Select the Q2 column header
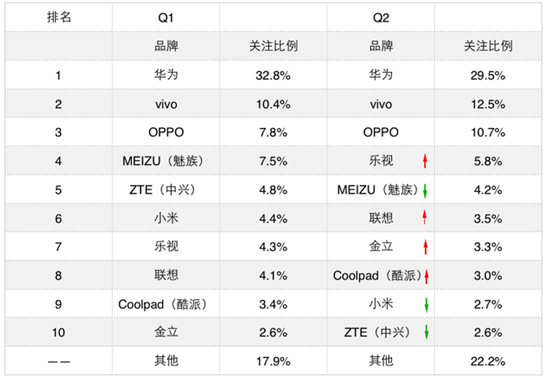 pos(381,18)
